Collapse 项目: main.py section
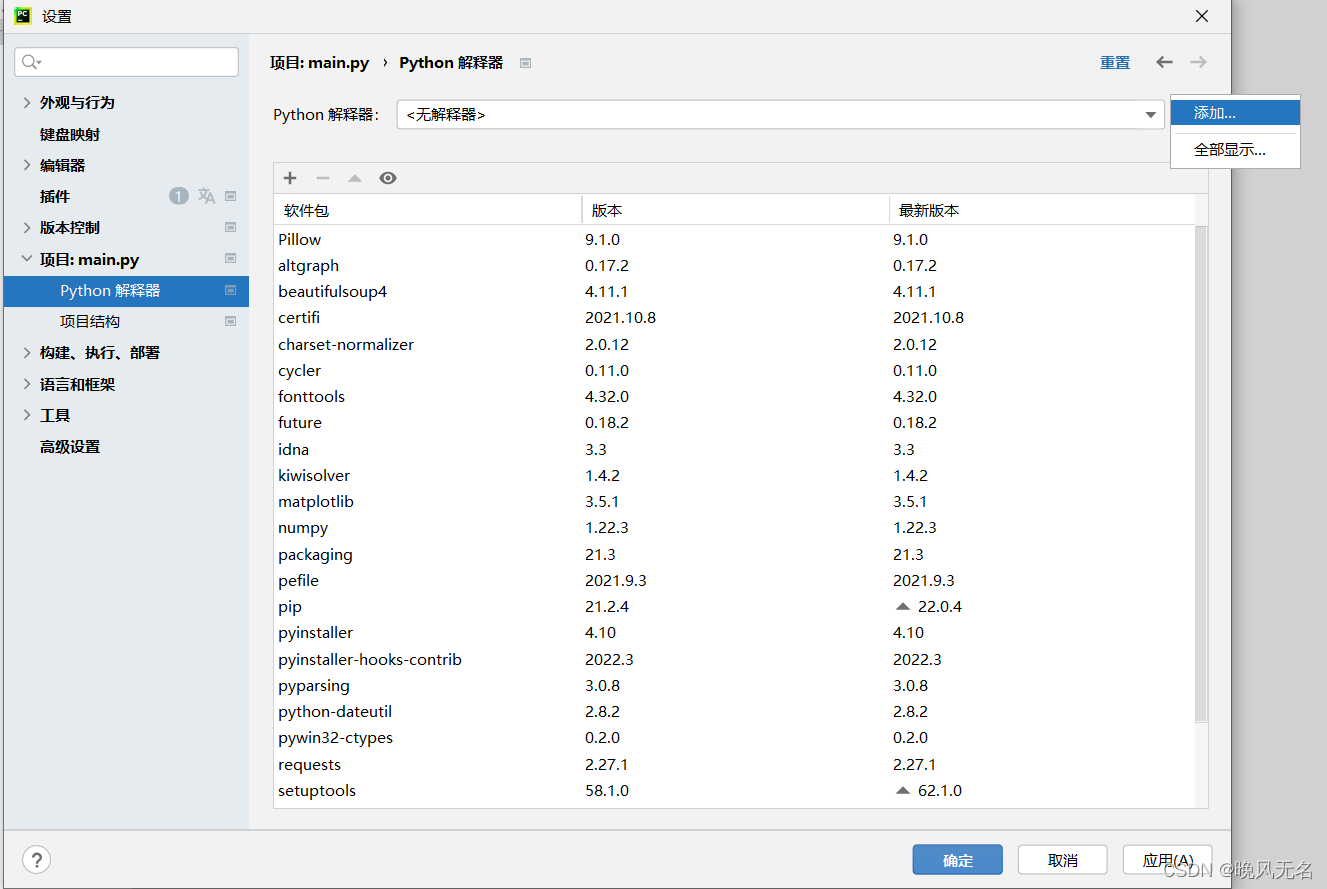Viewport: 1327px width, 889px height. click(x=27, y=259)
